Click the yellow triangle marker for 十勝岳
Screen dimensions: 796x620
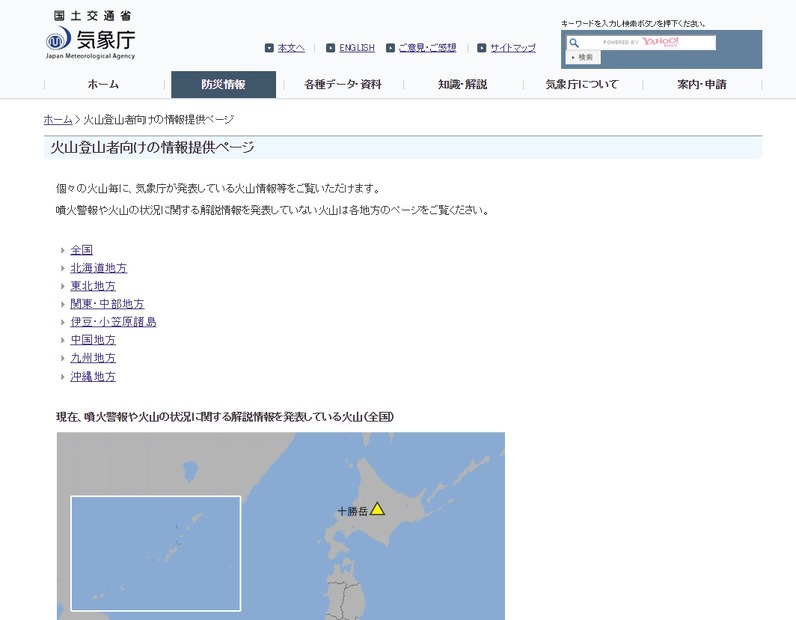click(377, 509)
